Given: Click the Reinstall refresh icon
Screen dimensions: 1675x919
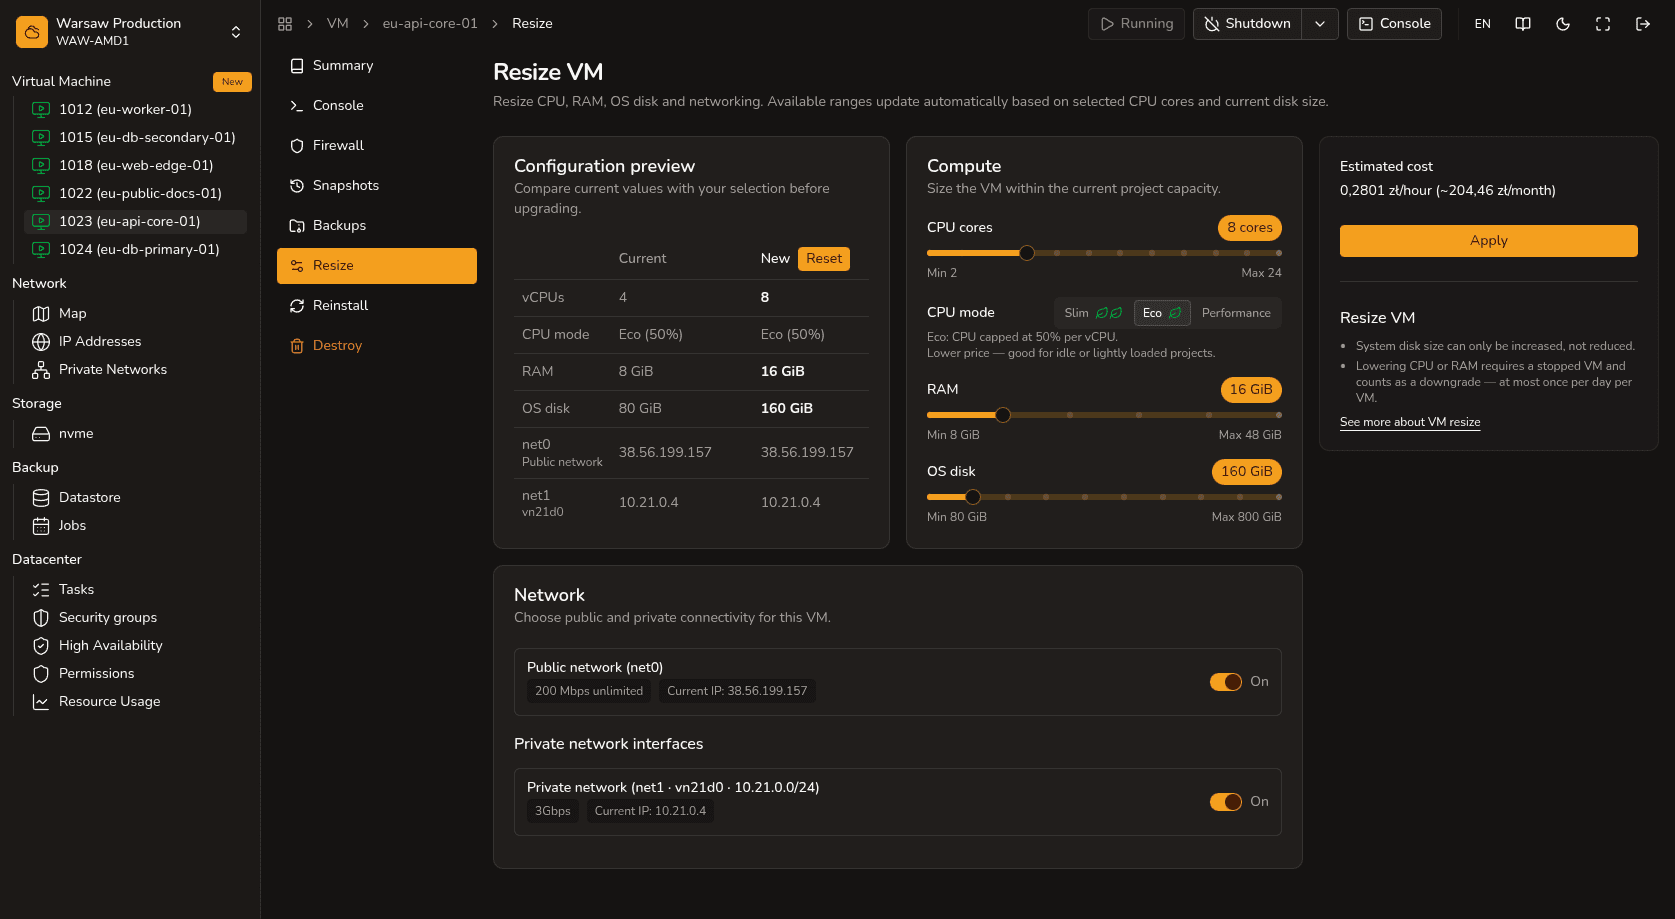Looking at the screenshot, I should [x=297, y=306].
